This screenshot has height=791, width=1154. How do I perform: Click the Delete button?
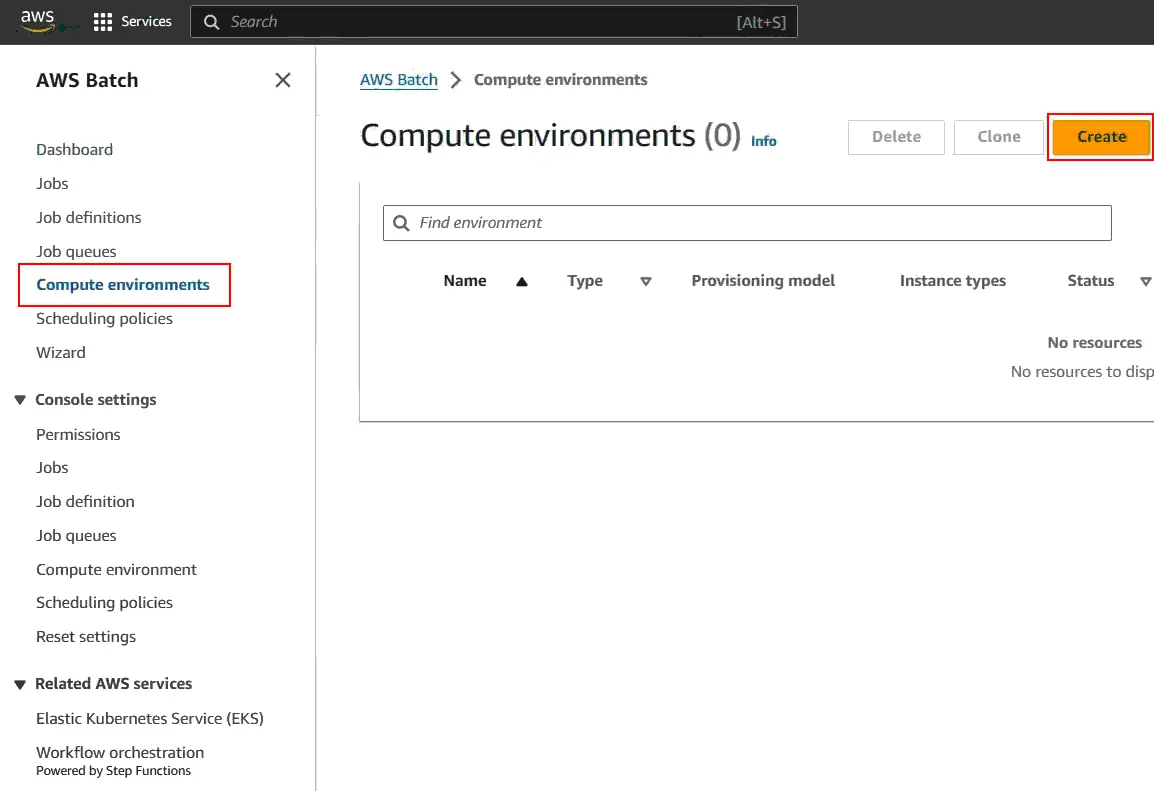(x=896, y=137)
